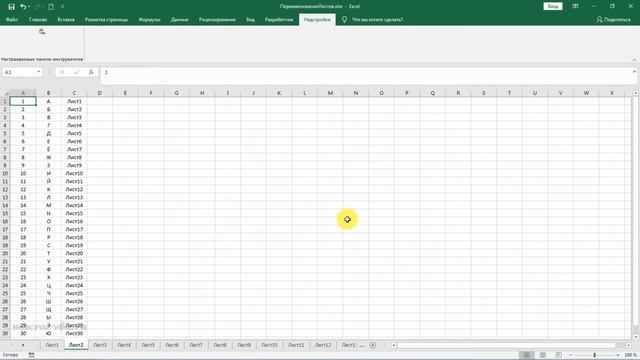640x360 pixels.
Task: Switch to Normal view
Action: coord(527,355)
